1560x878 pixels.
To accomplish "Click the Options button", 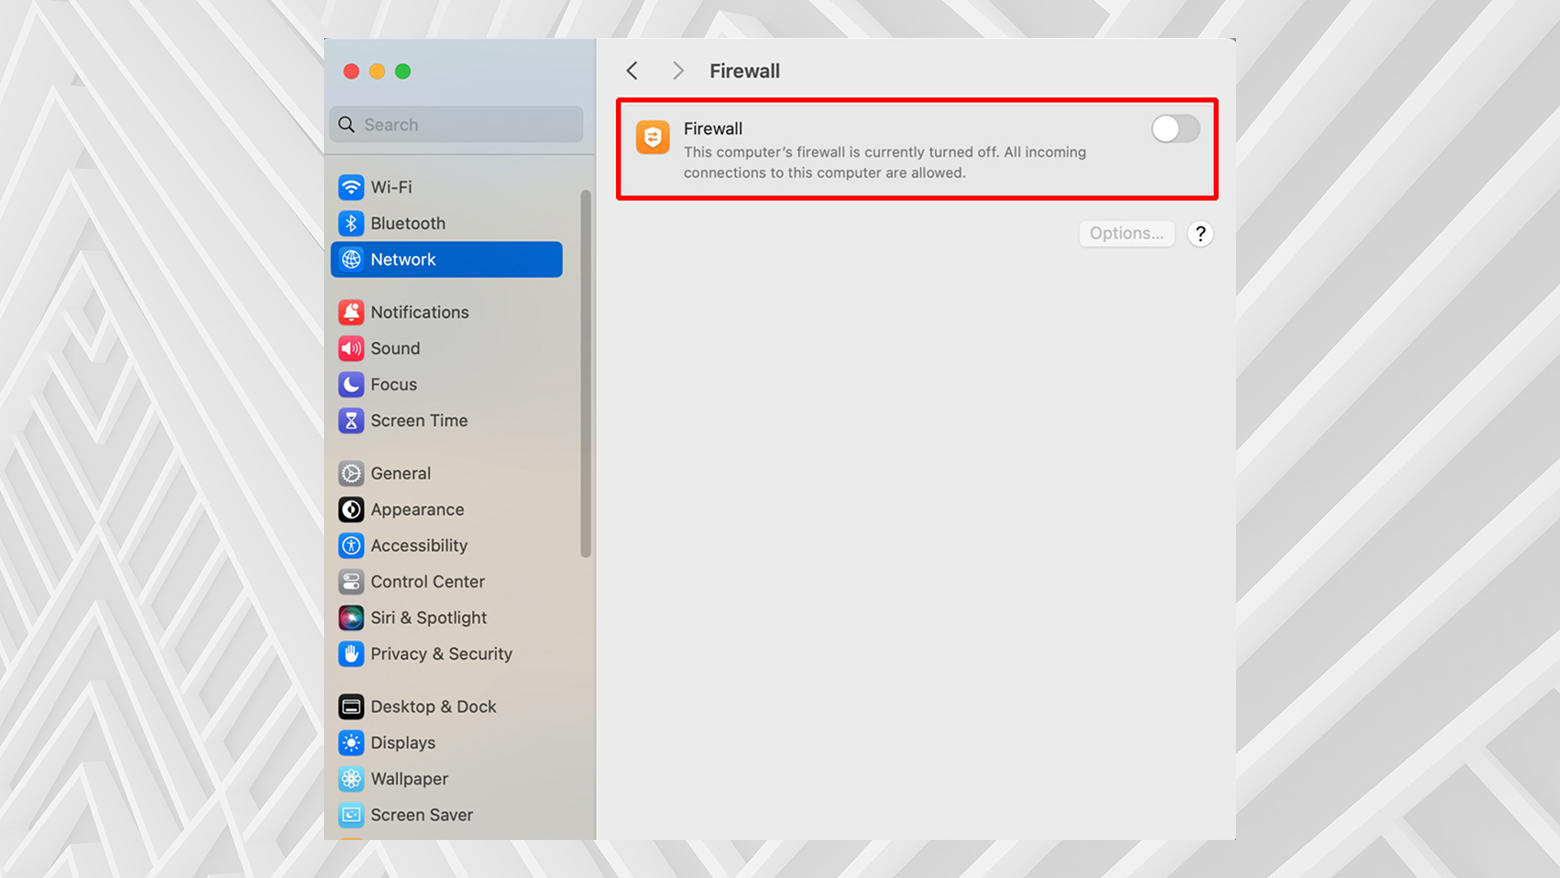I will pyautogui.click(x=1126, y=233).
